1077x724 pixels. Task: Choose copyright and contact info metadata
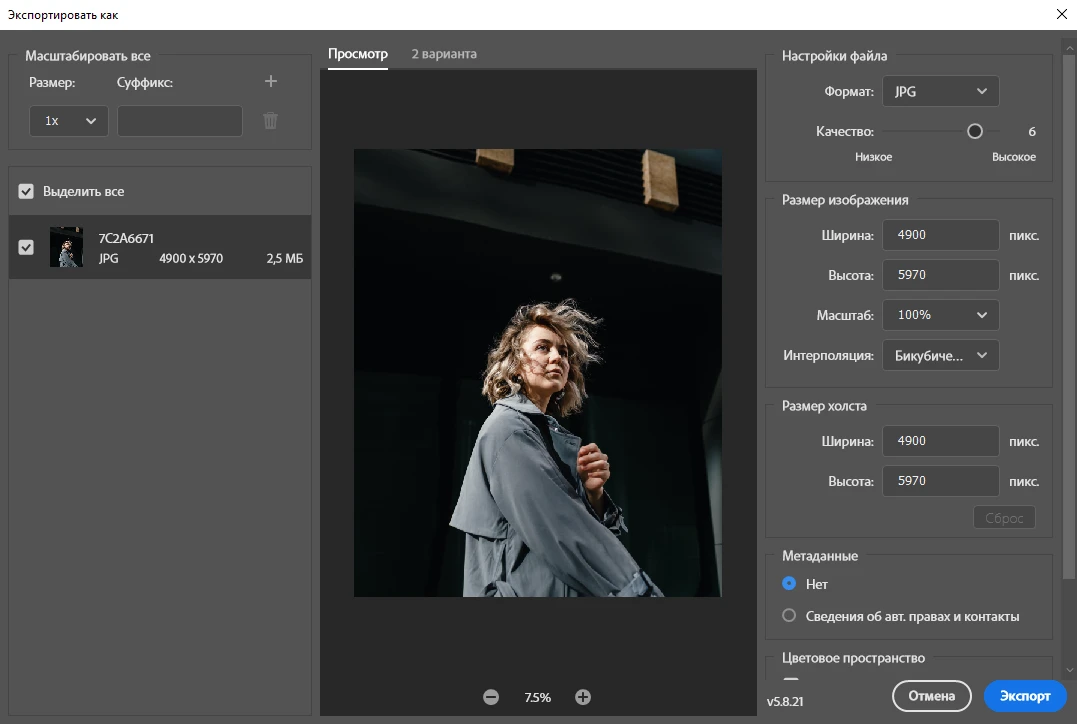789,616
